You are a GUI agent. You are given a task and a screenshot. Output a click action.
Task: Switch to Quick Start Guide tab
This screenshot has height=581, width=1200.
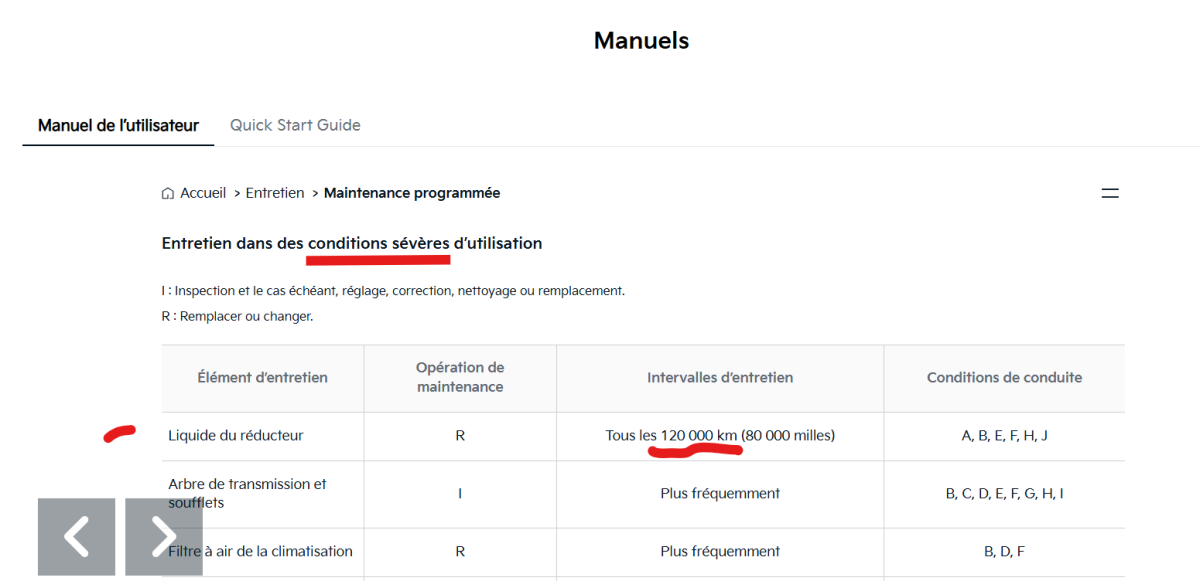click(295, 125)
